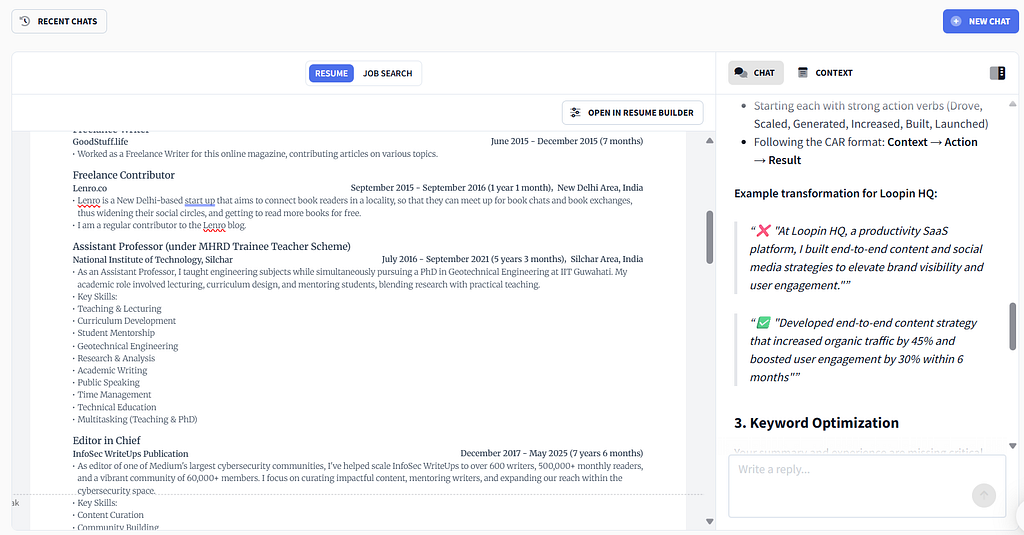
Task: Click 'Example transformation for Loopin HQ:'
Action: [x=836, y=193]
